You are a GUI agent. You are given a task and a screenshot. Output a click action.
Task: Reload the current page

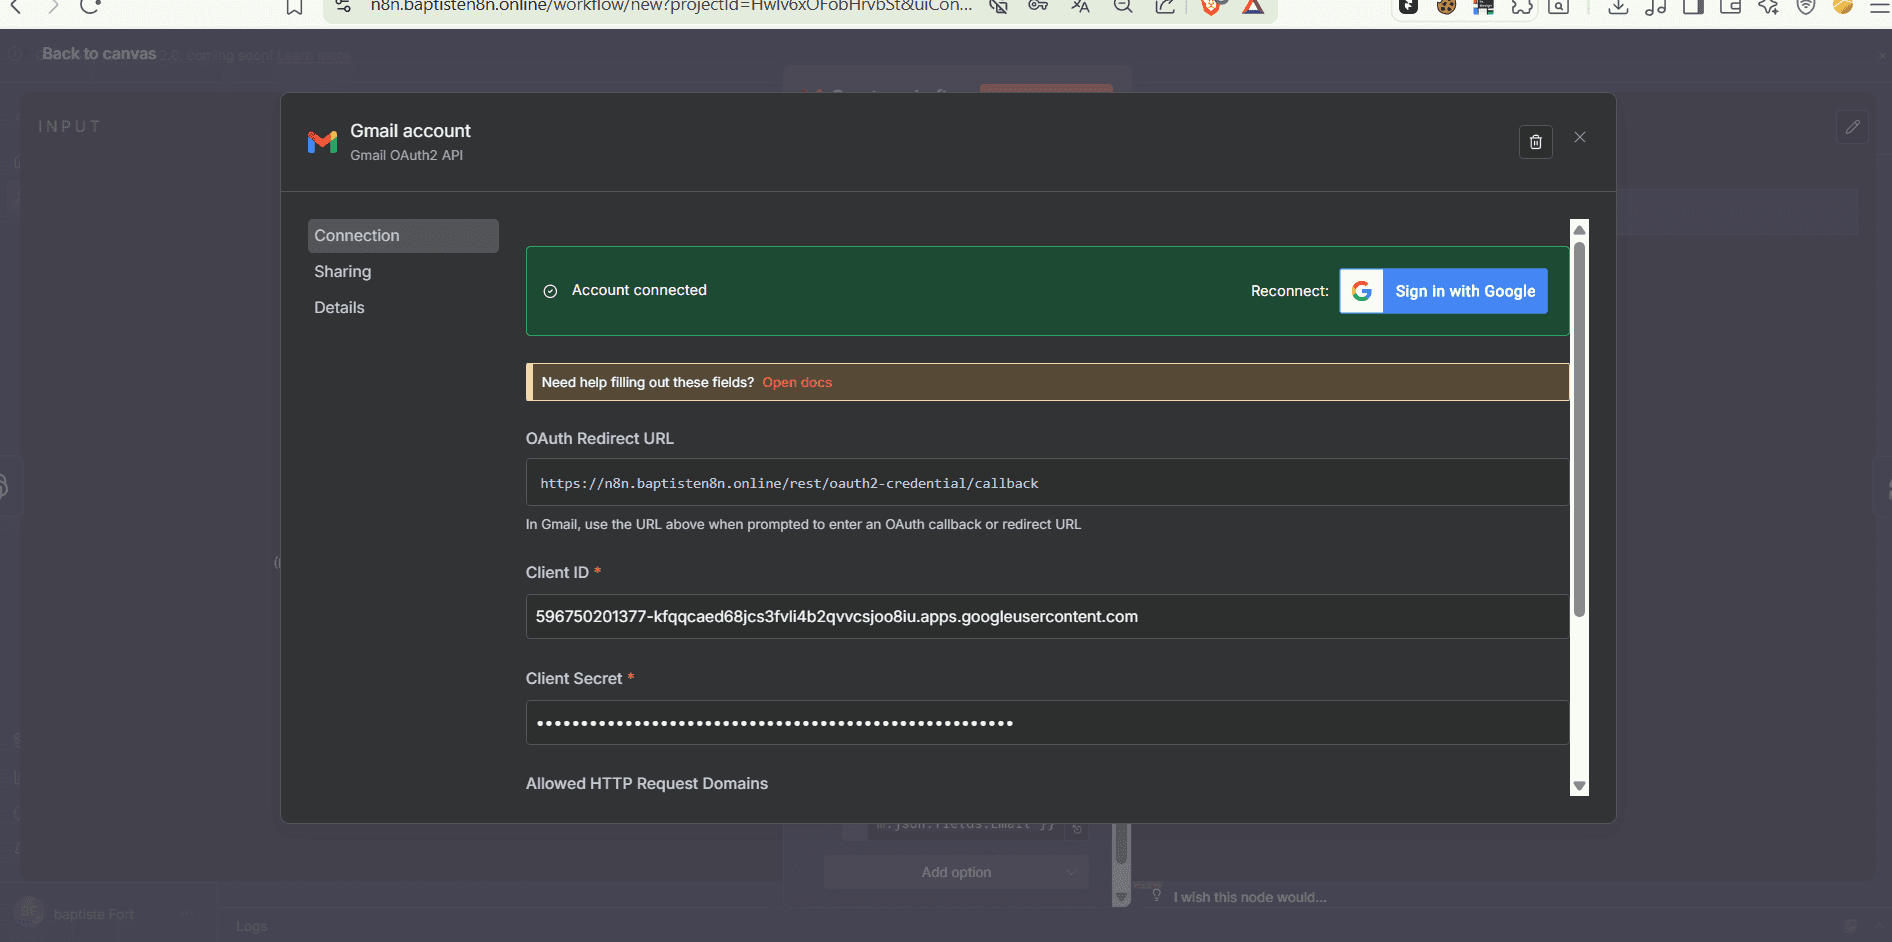(90, 7)
